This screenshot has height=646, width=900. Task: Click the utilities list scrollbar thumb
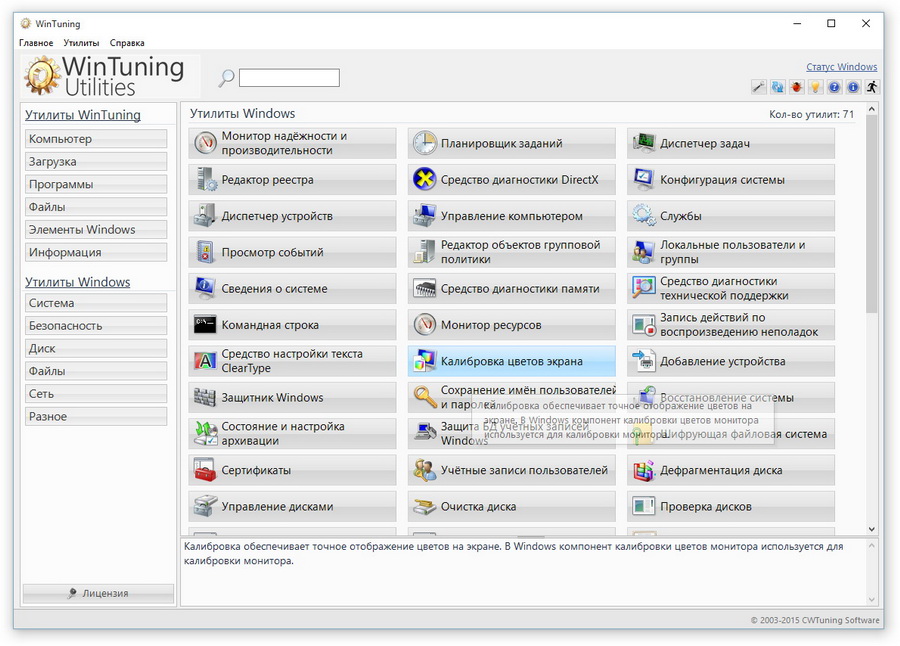(x=872, y=214)
